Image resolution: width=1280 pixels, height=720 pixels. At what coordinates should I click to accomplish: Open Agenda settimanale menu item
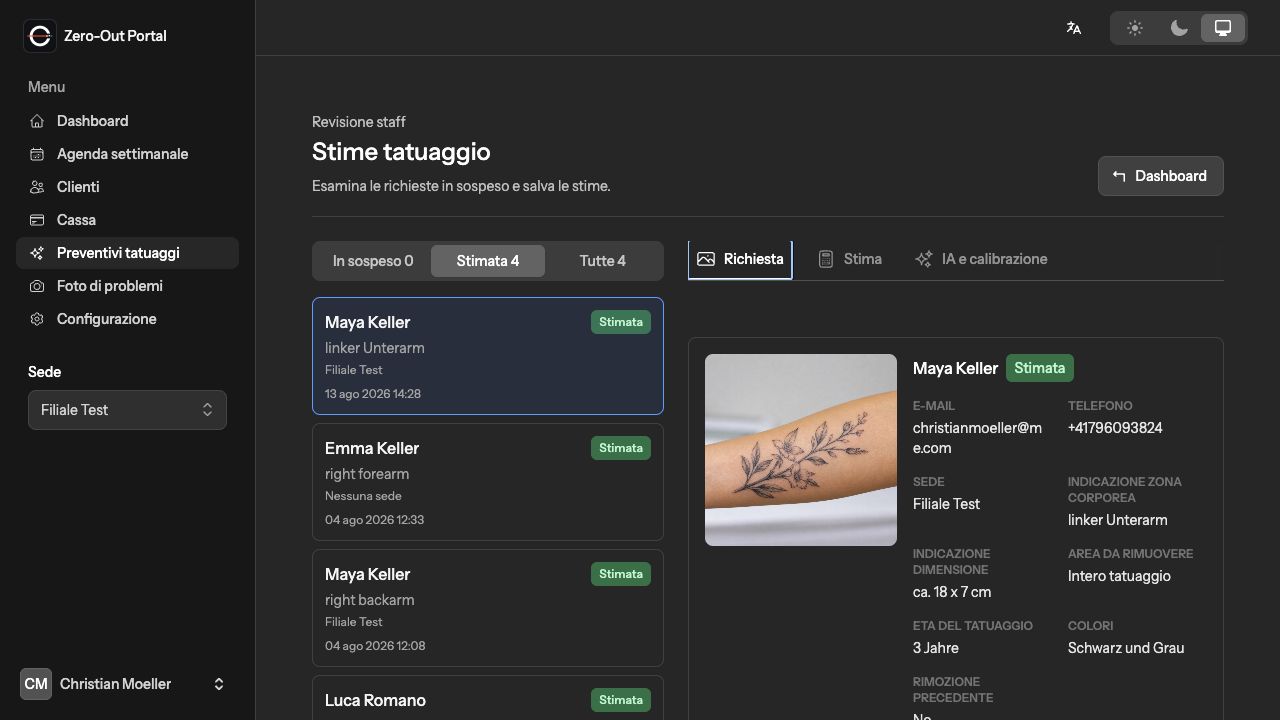click(127, 154)
